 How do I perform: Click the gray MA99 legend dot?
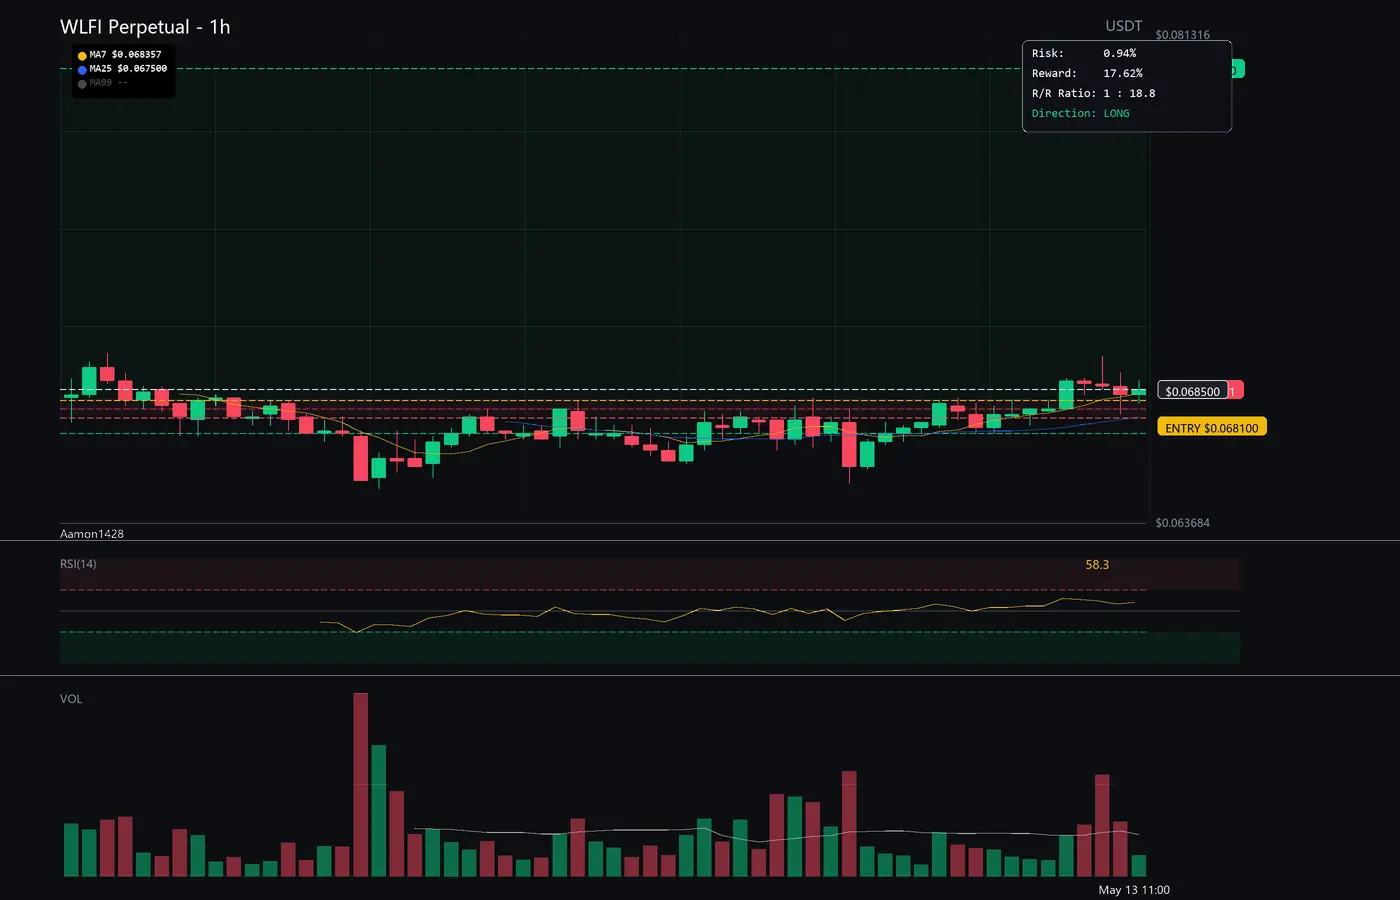pos(82,84)
